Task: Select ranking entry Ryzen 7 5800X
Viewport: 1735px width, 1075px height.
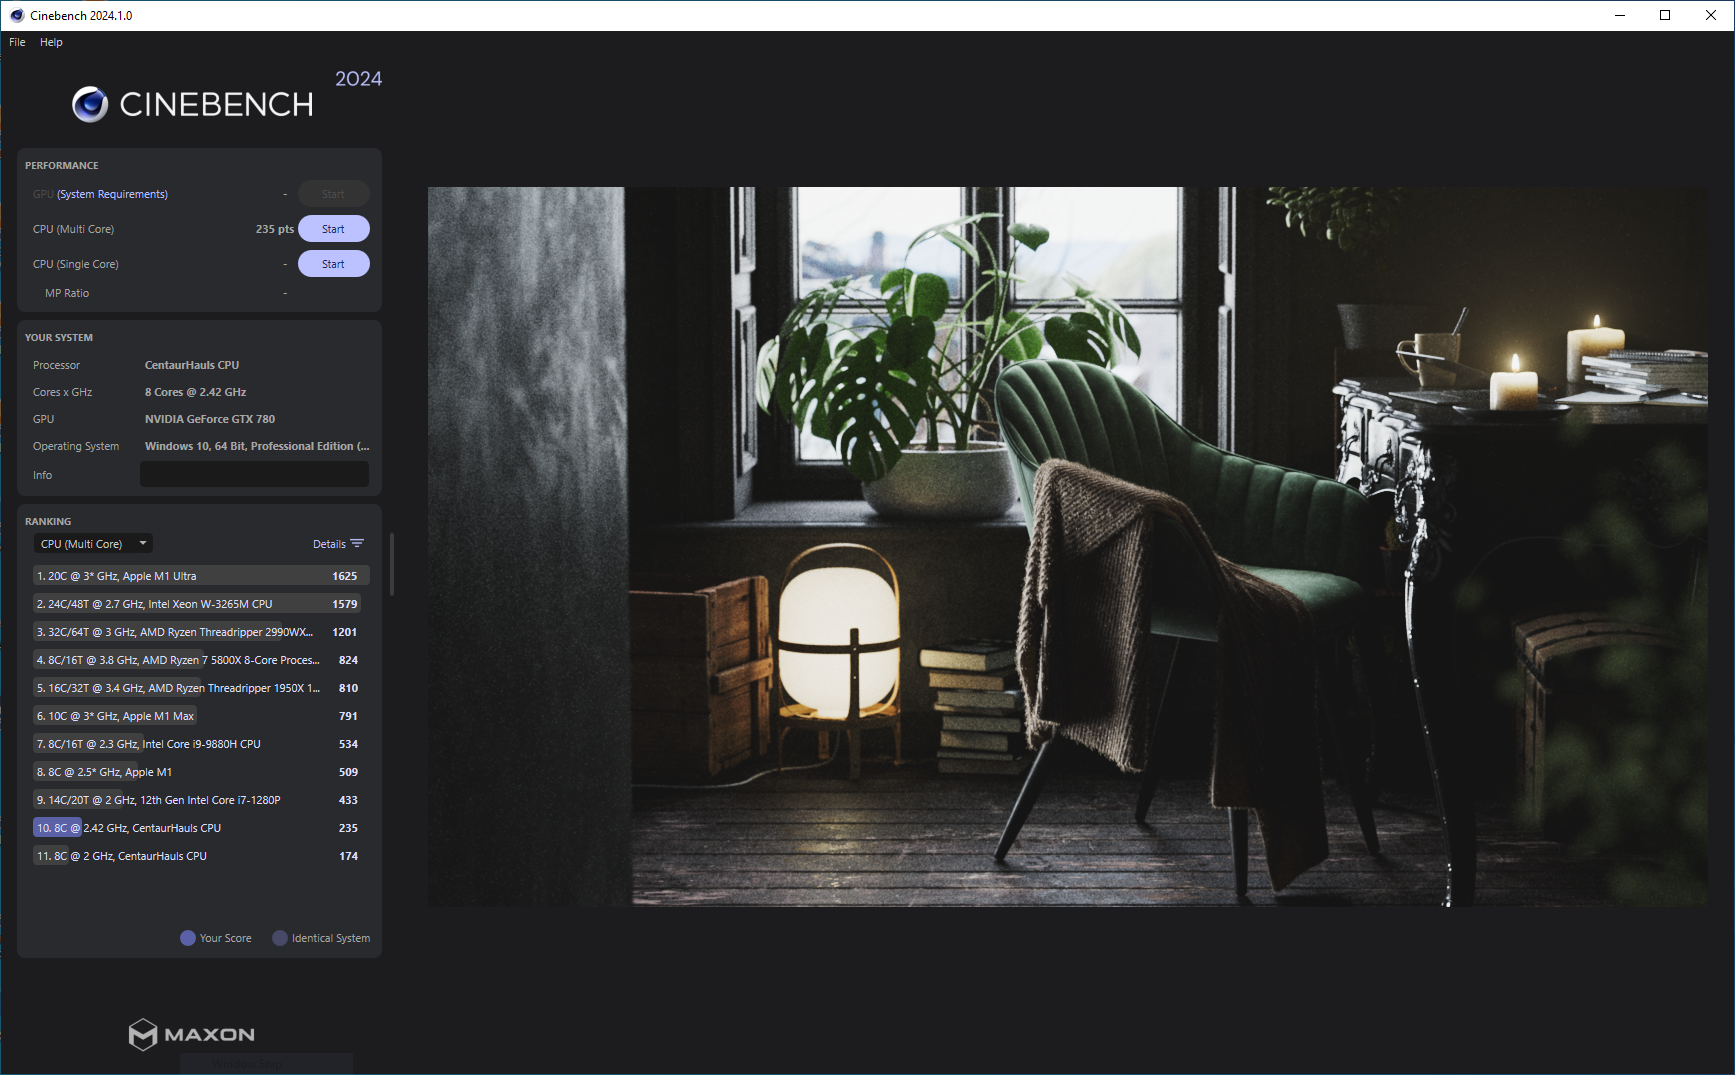Action: click(x=201, y=660)
